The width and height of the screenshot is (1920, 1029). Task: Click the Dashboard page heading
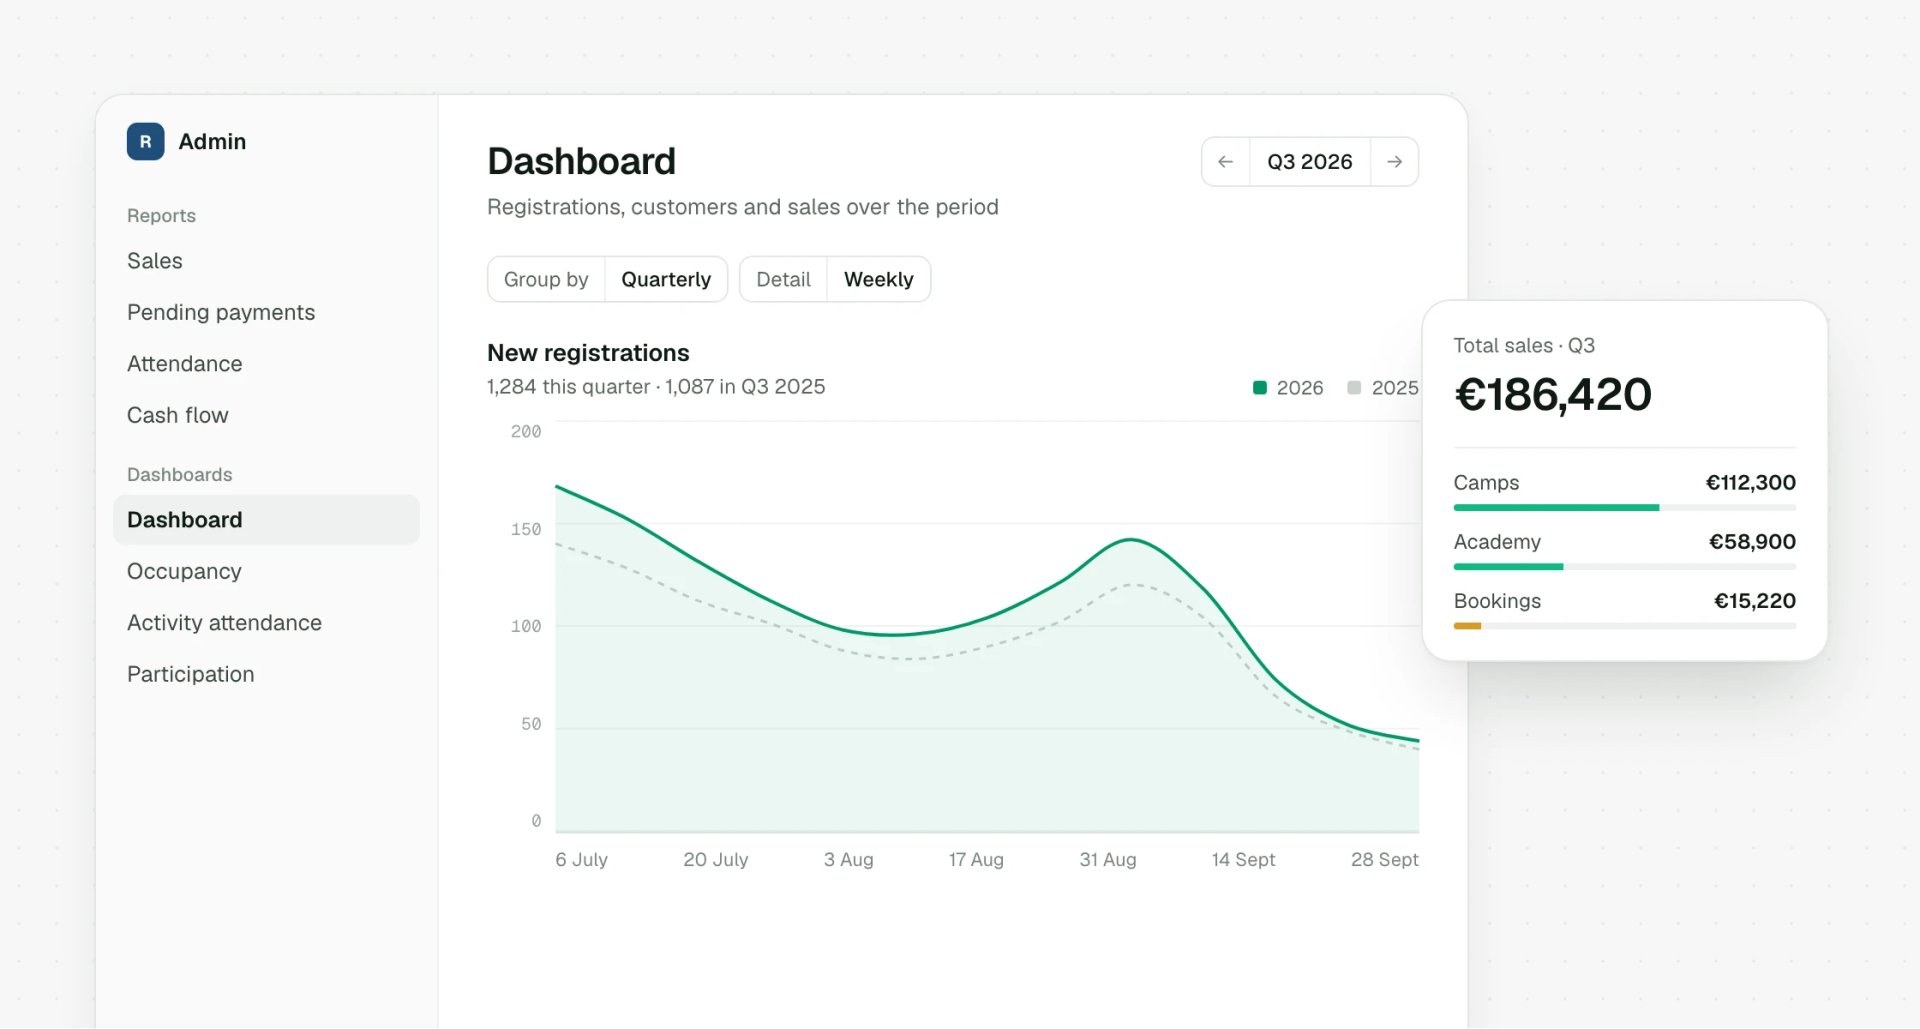pyautogui.click(x=582, y=162)
